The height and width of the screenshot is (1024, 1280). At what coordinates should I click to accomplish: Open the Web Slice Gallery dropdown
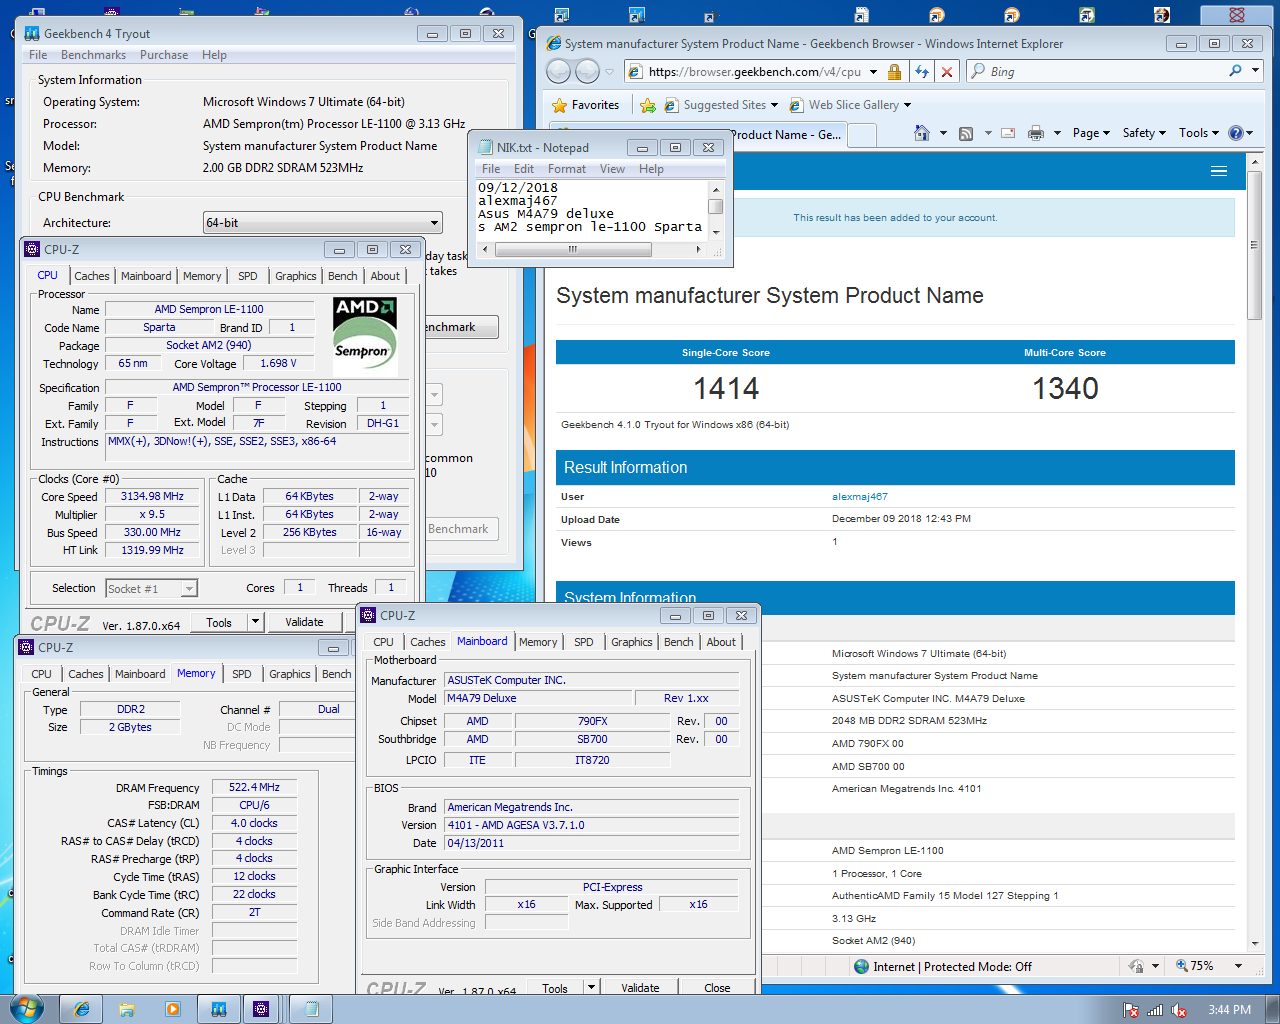pyautogui.click(x=907, y=105)
